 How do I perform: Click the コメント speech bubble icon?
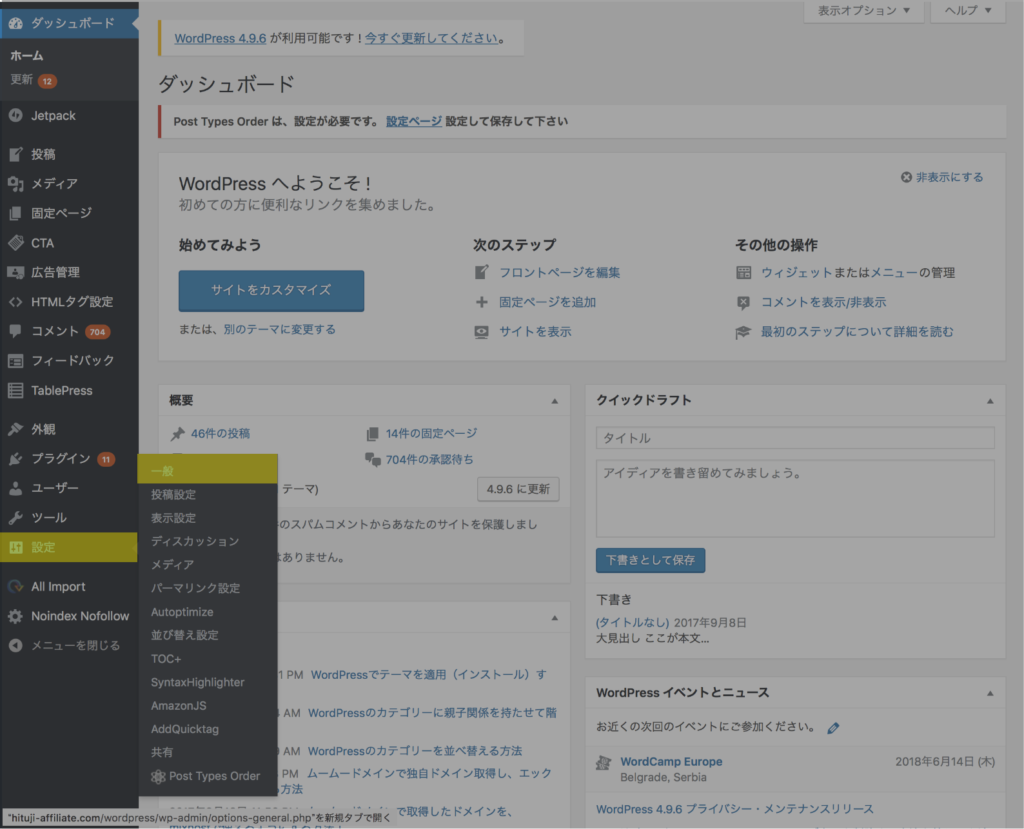click(16, 331)
